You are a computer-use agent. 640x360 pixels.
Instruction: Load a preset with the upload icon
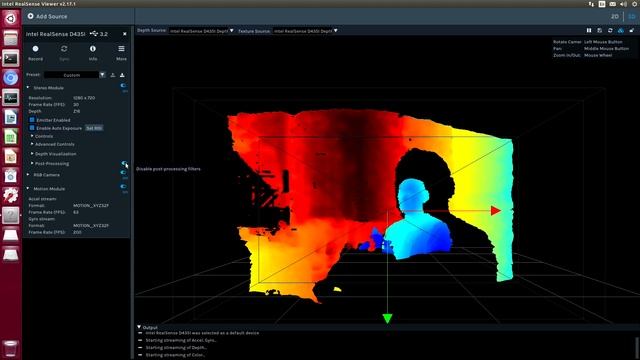click(113, 75)
